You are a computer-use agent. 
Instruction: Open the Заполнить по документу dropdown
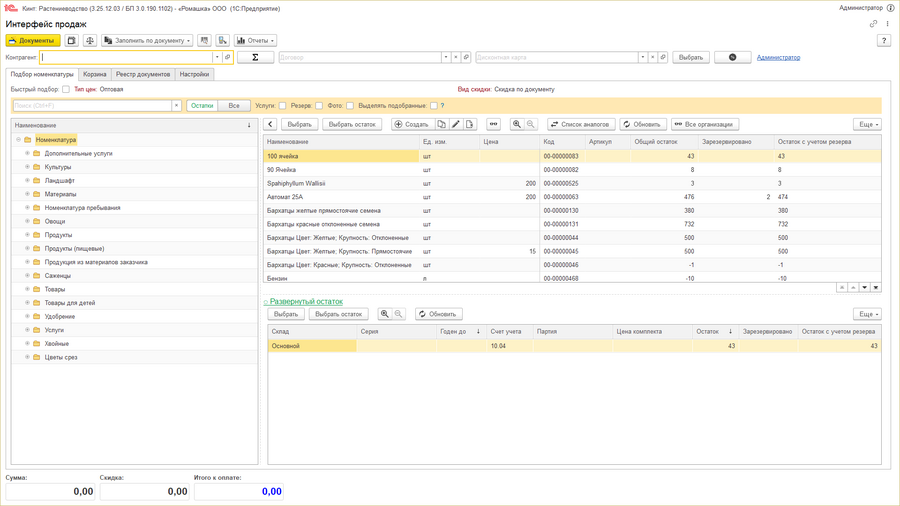click(148, 41)
